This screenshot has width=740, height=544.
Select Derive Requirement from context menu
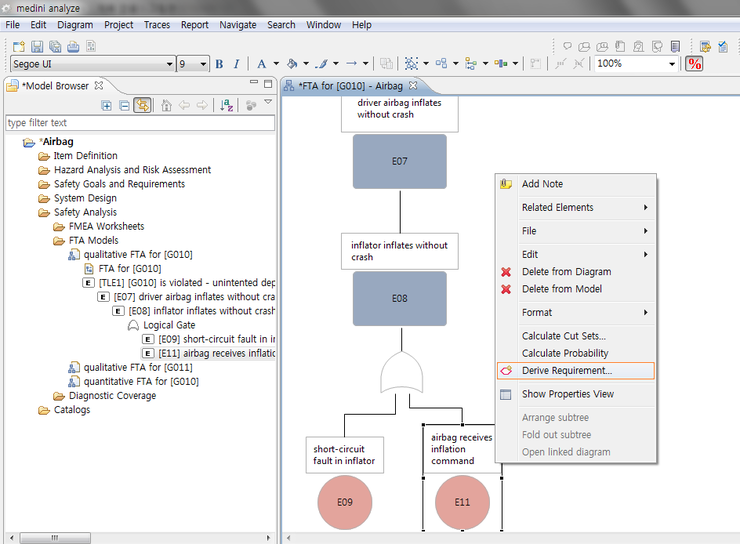[x=566, y=370]
